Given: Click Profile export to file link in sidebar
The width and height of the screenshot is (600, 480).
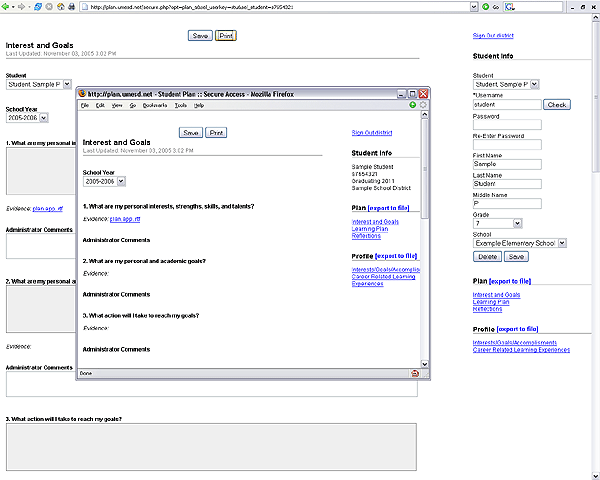Looking at the screenshot, I should coord(517,329).
